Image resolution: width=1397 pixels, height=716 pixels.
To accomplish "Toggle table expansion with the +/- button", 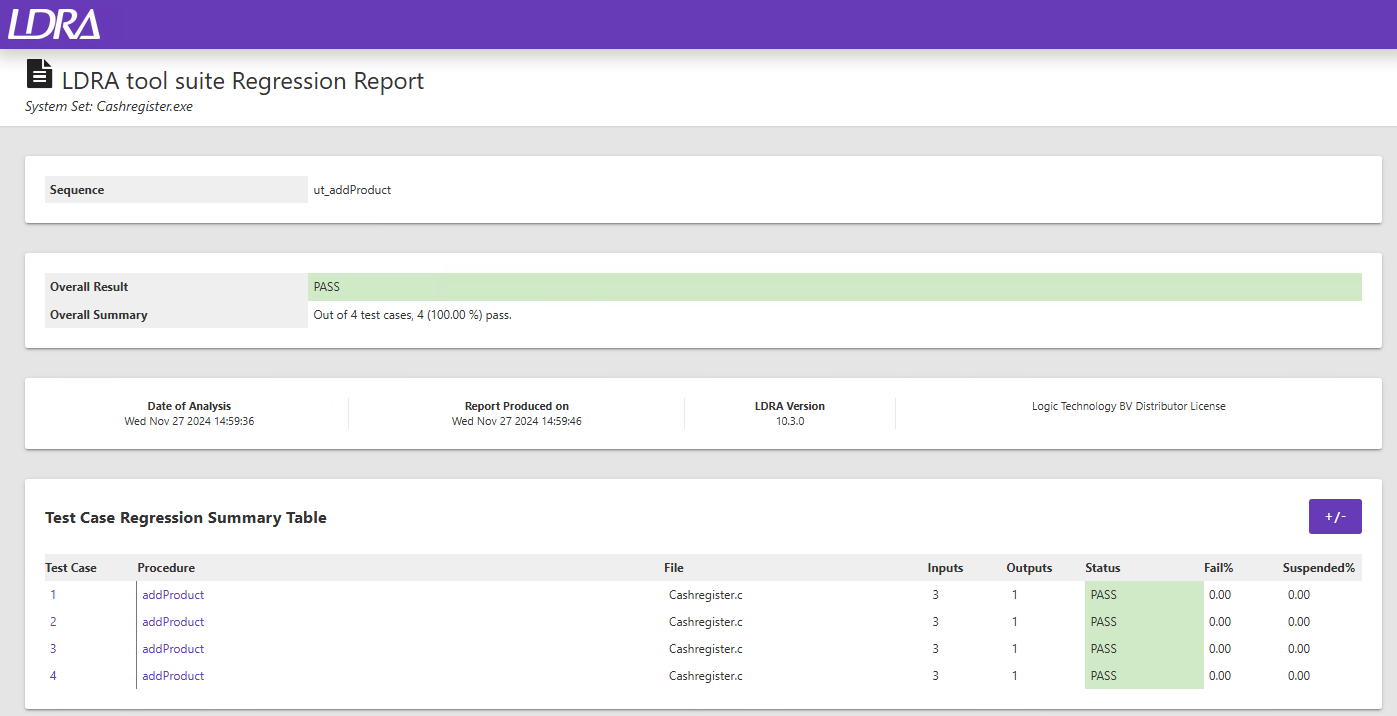I will click(1335, 516).
